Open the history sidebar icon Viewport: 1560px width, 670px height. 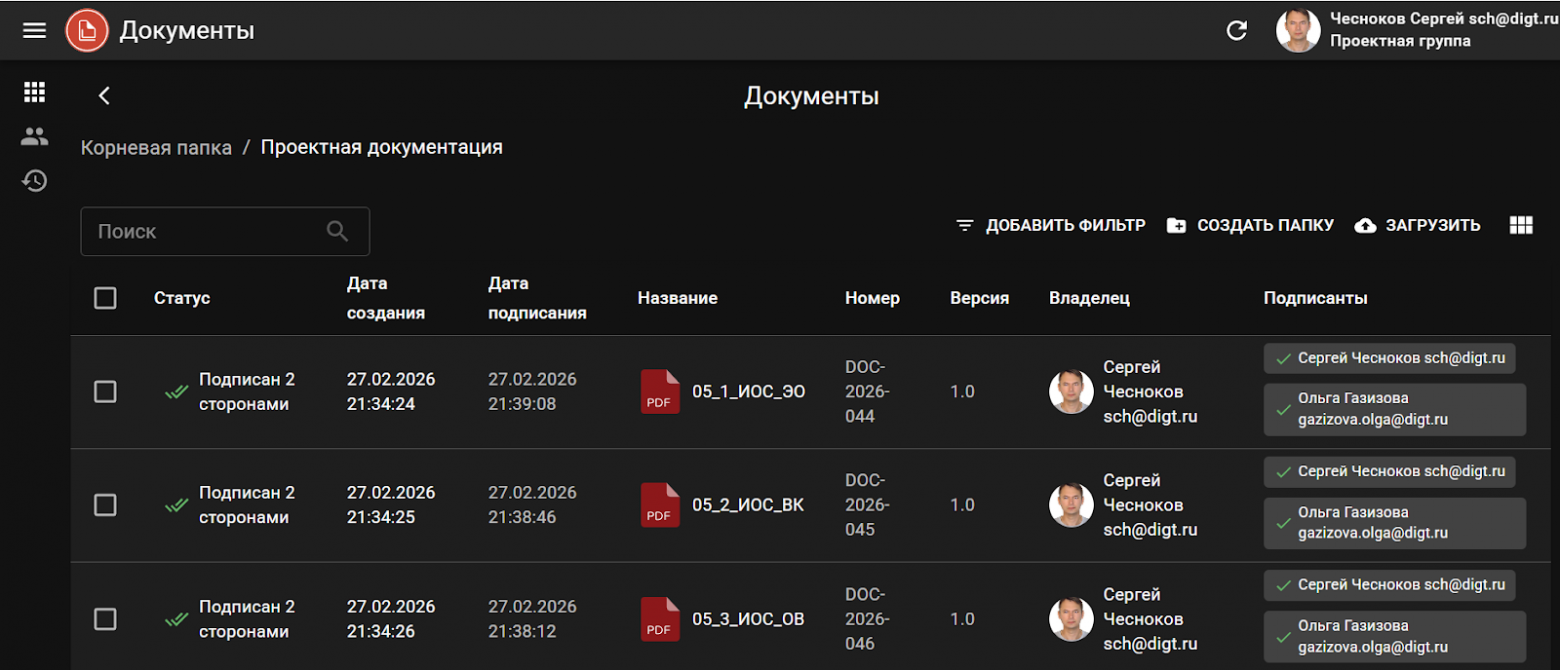(35, 181)
